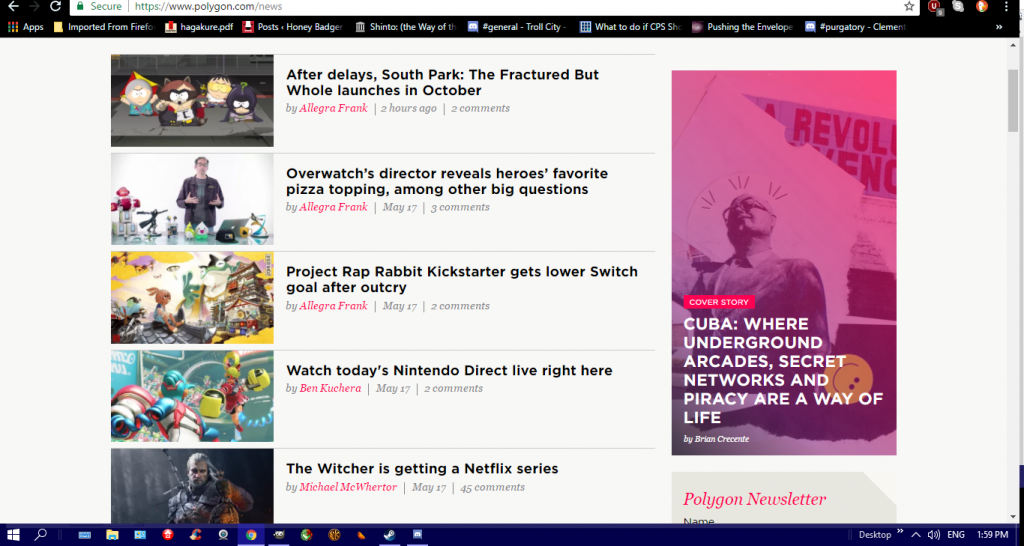Open the Shinto bookmark
Viewport: 1024px width, 546px height.
[406, 27]
